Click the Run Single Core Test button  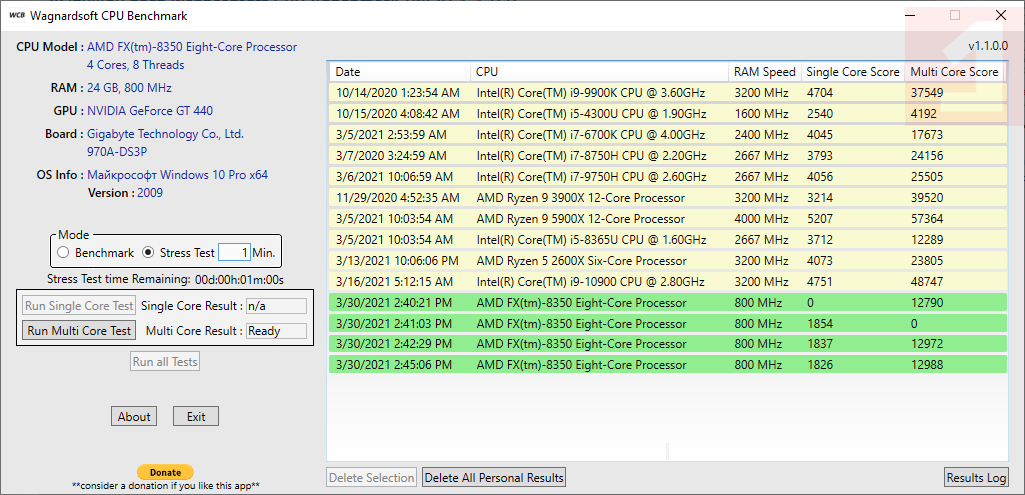click(79, 305)
